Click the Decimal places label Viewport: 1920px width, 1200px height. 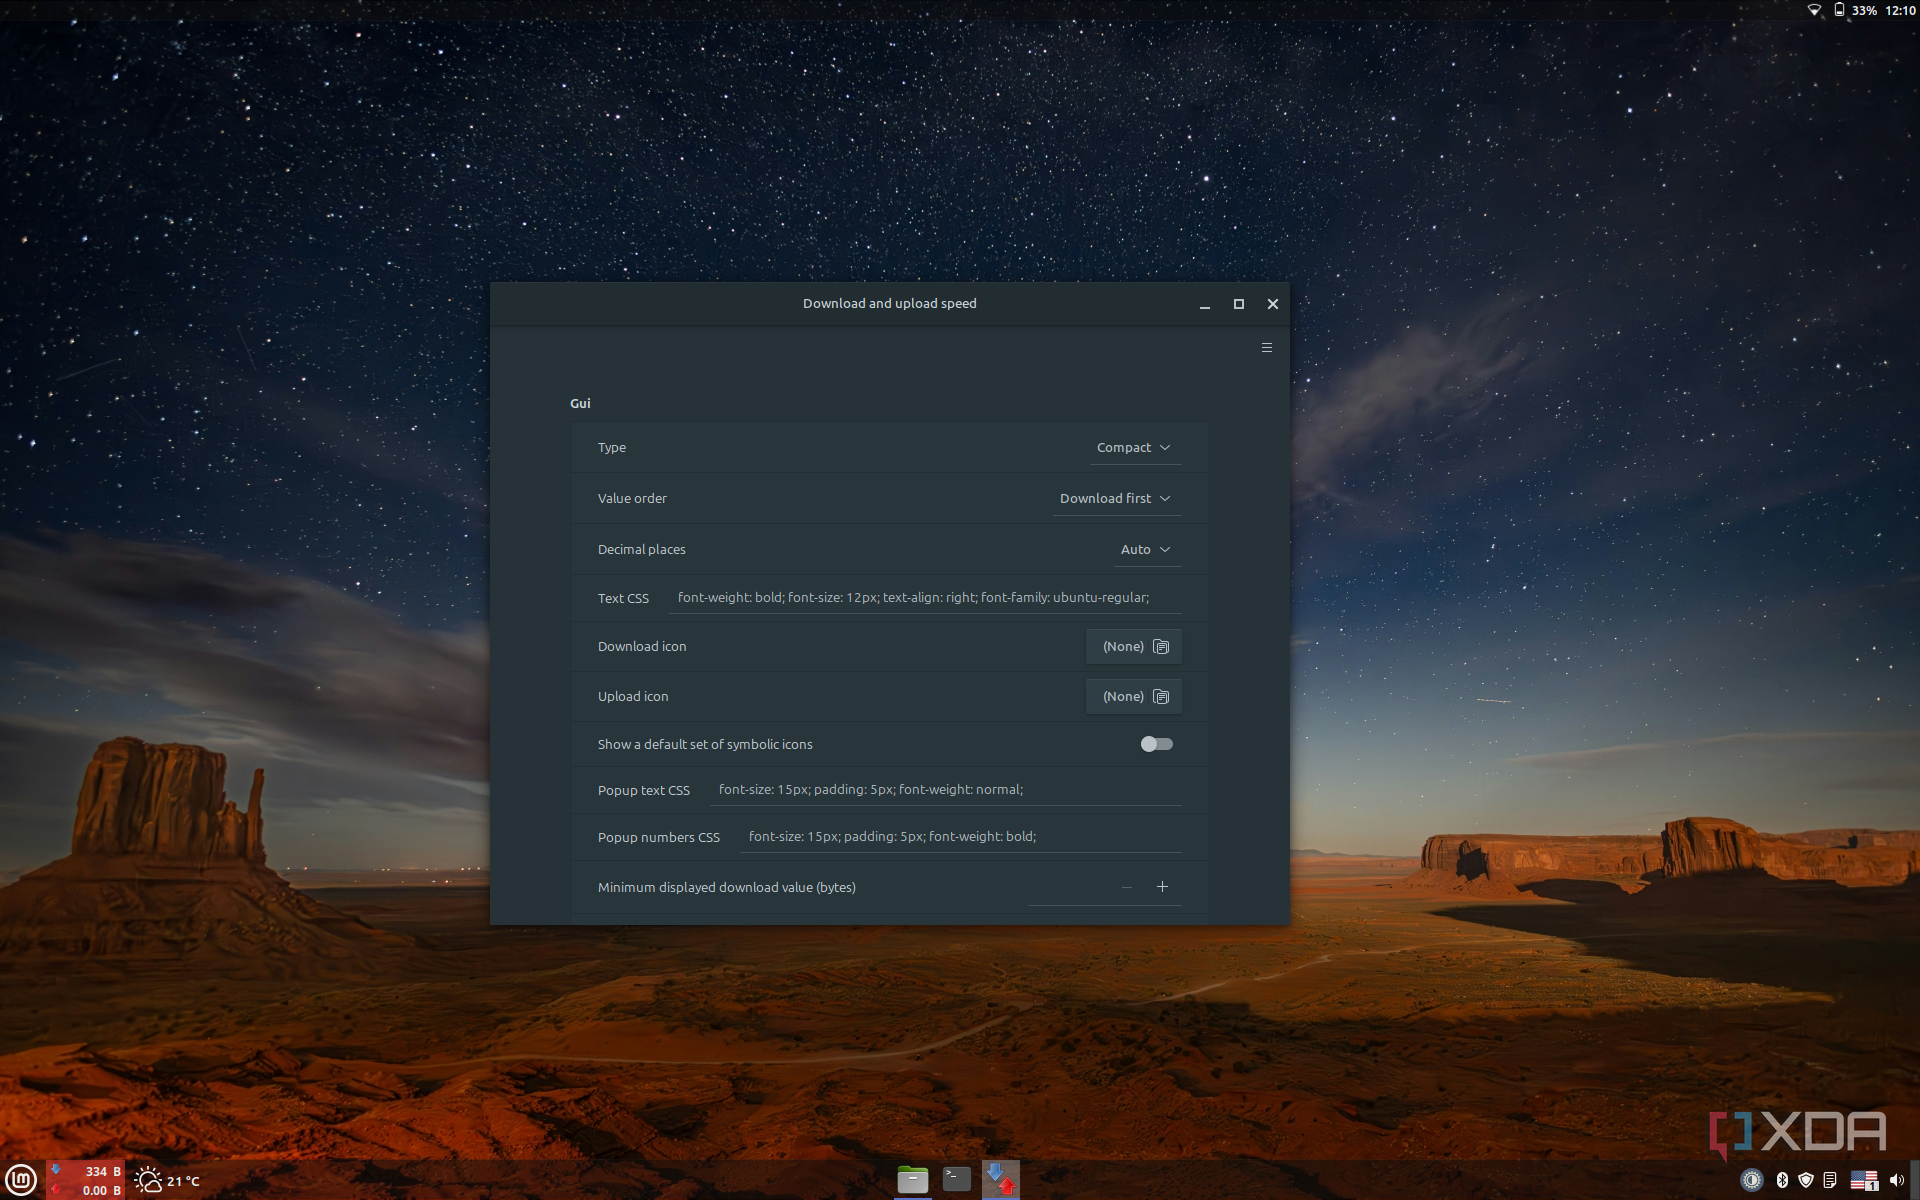(641, 550)
